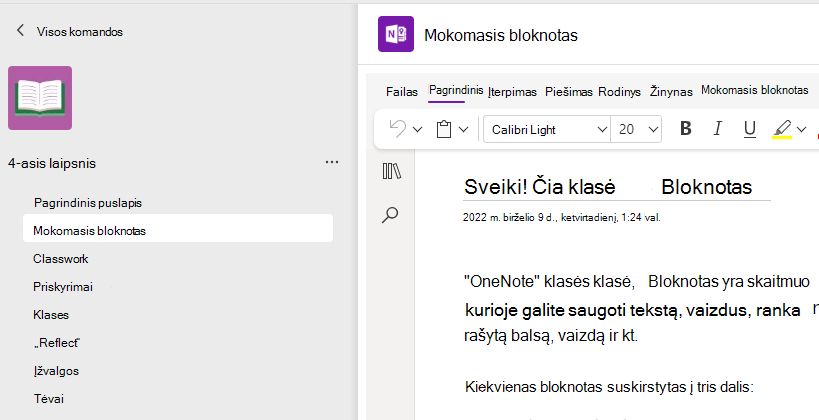Open Įžvalgos in the sidebar
The width and height of the screenshot is (819, 420).
click(56, 371)
